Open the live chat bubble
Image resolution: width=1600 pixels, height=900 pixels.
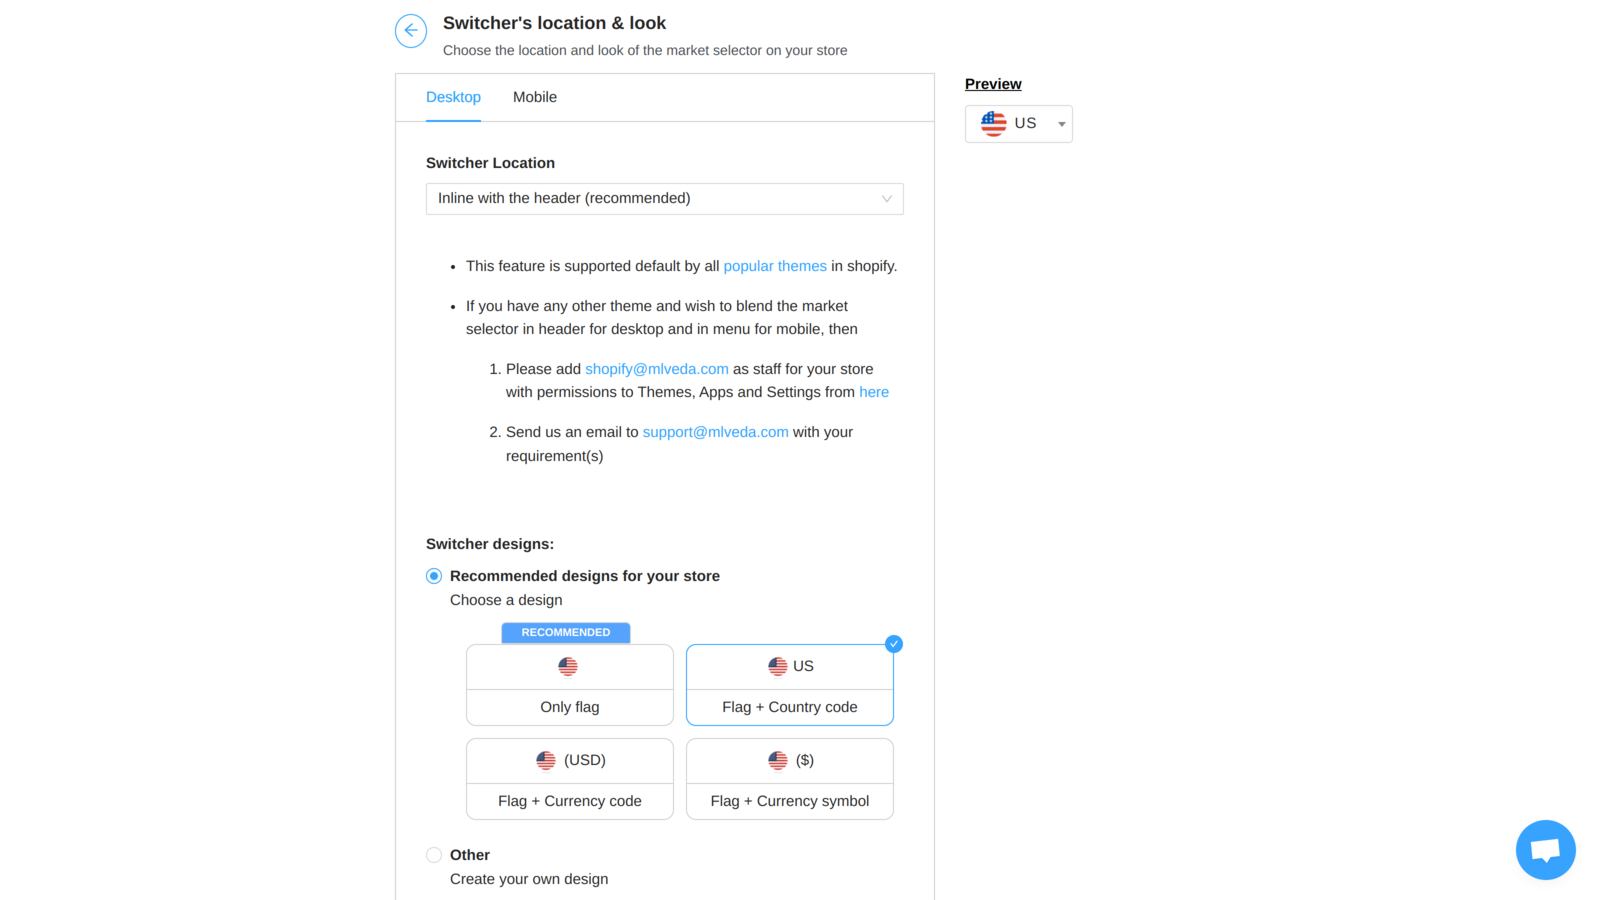click(1545, 849)
